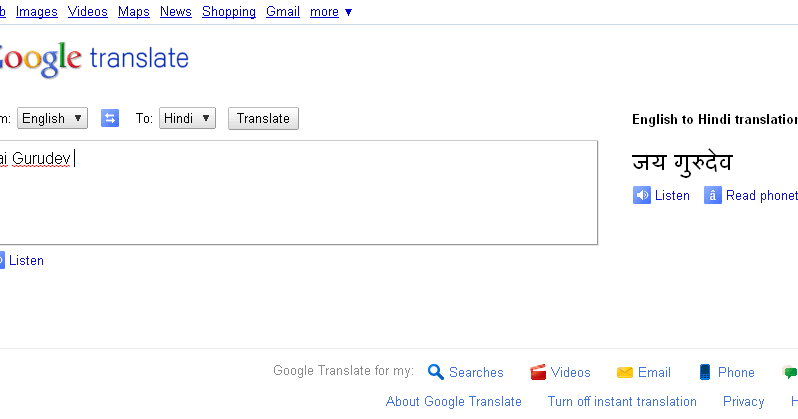The width and height of the screenshot is (798, 419).
Task: Open the English source language dropdown
Action: [52, 118]
